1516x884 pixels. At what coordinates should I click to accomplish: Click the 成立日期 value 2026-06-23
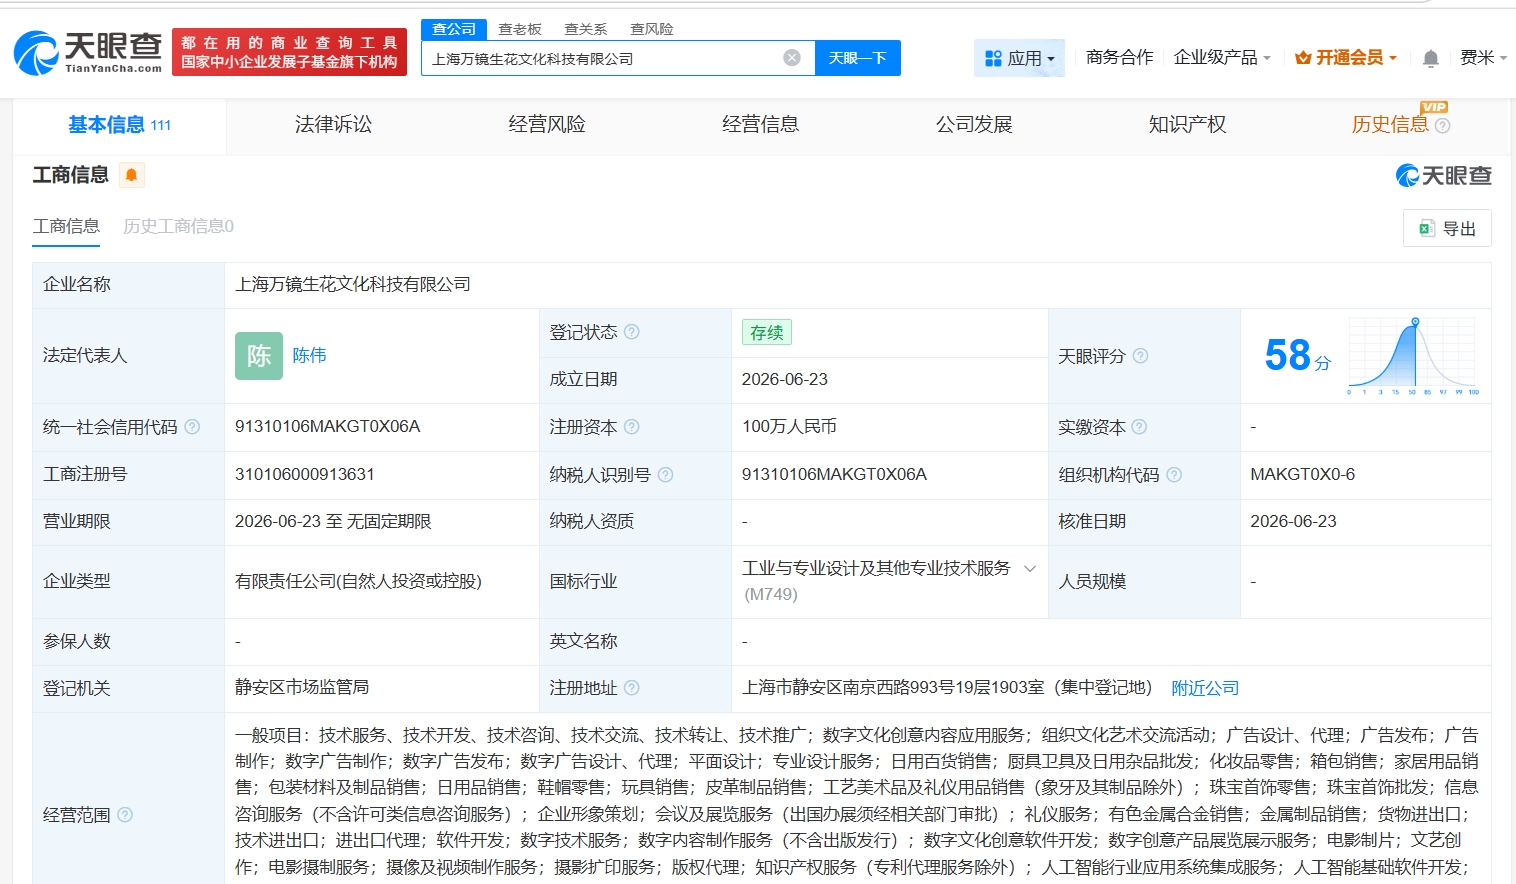click(x=785, y=380)
